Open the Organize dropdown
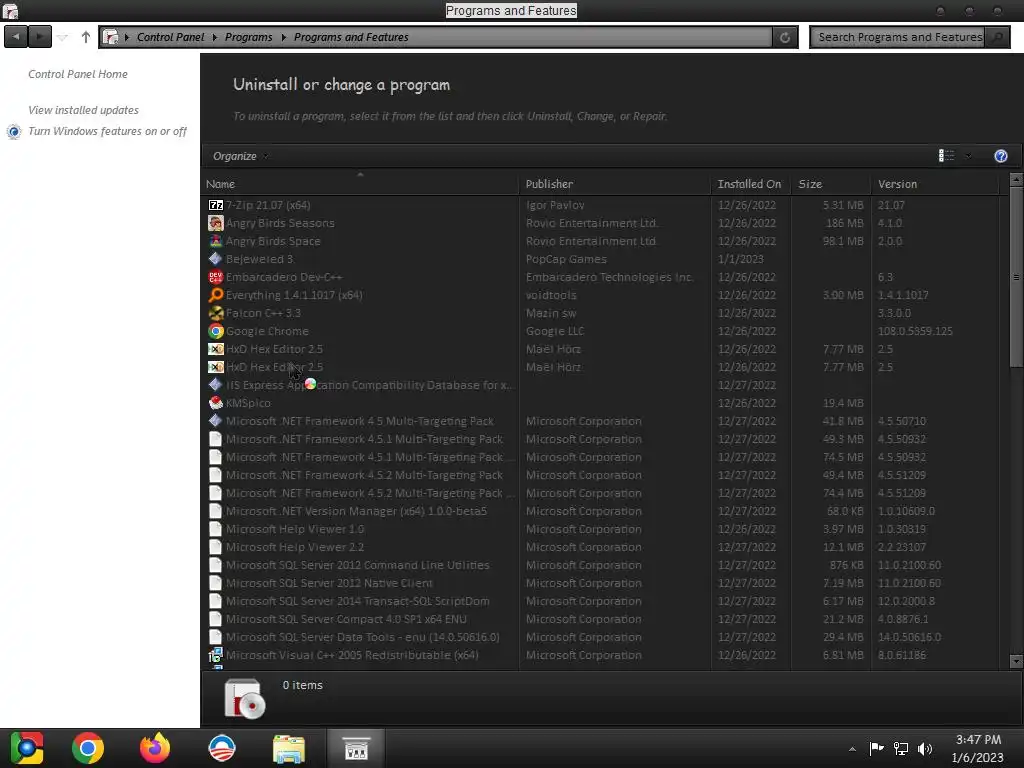This screenshot has height=768, width=1024. [240, 156]
